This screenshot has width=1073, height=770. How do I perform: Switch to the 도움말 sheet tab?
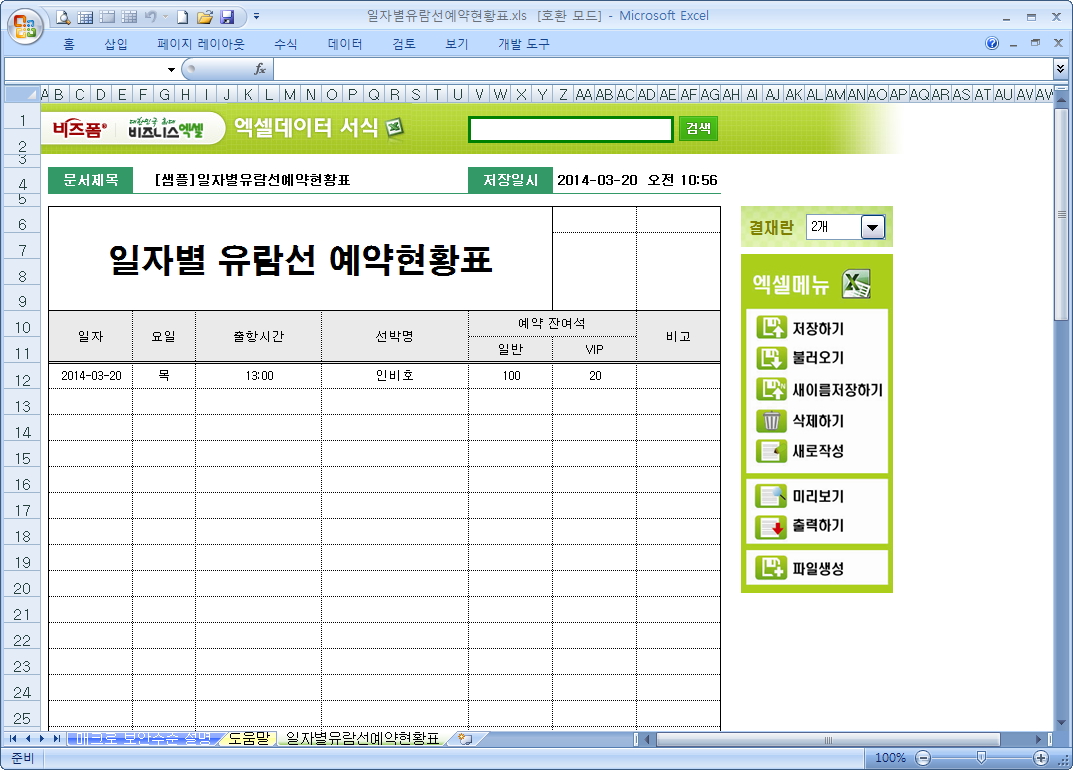pyautogui.click(x=248, y=739)
